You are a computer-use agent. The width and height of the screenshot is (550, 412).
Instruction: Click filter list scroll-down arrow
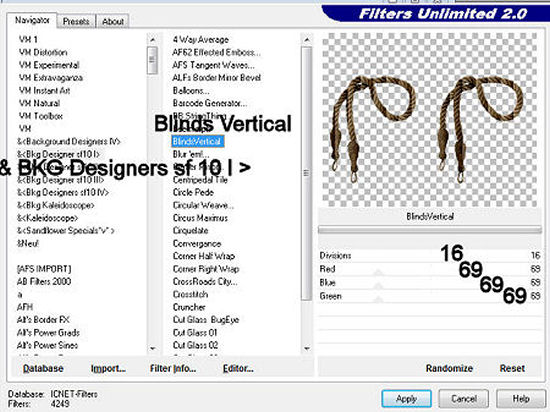(x=307, y=349)
